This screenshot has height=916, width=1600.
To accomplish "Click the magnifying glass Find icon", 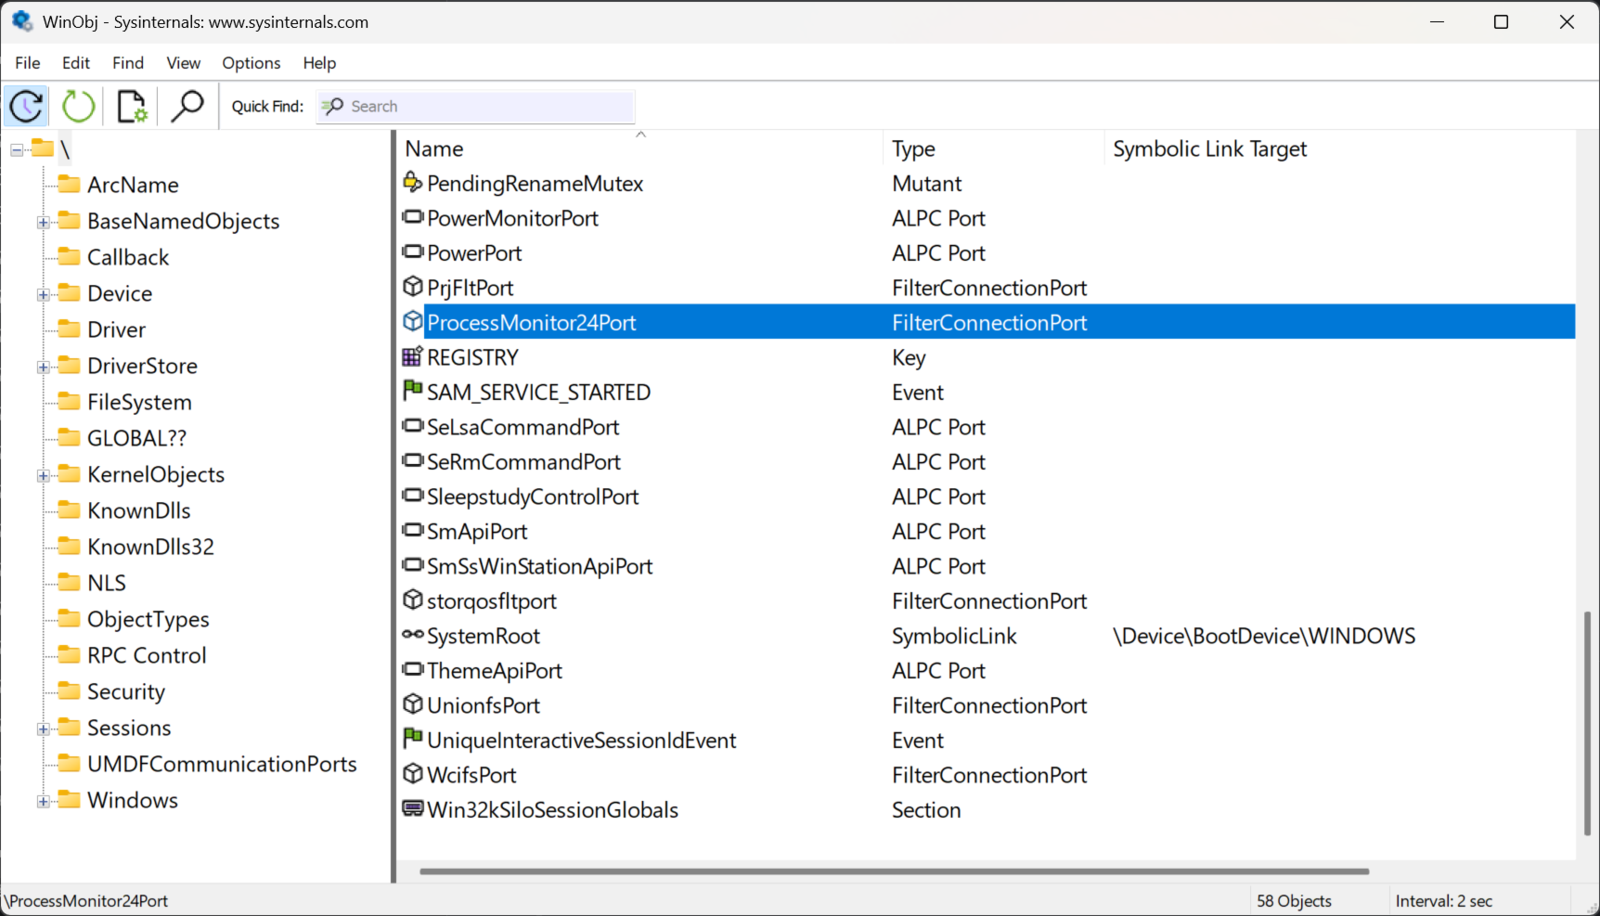I will click(x=187, y=106).
